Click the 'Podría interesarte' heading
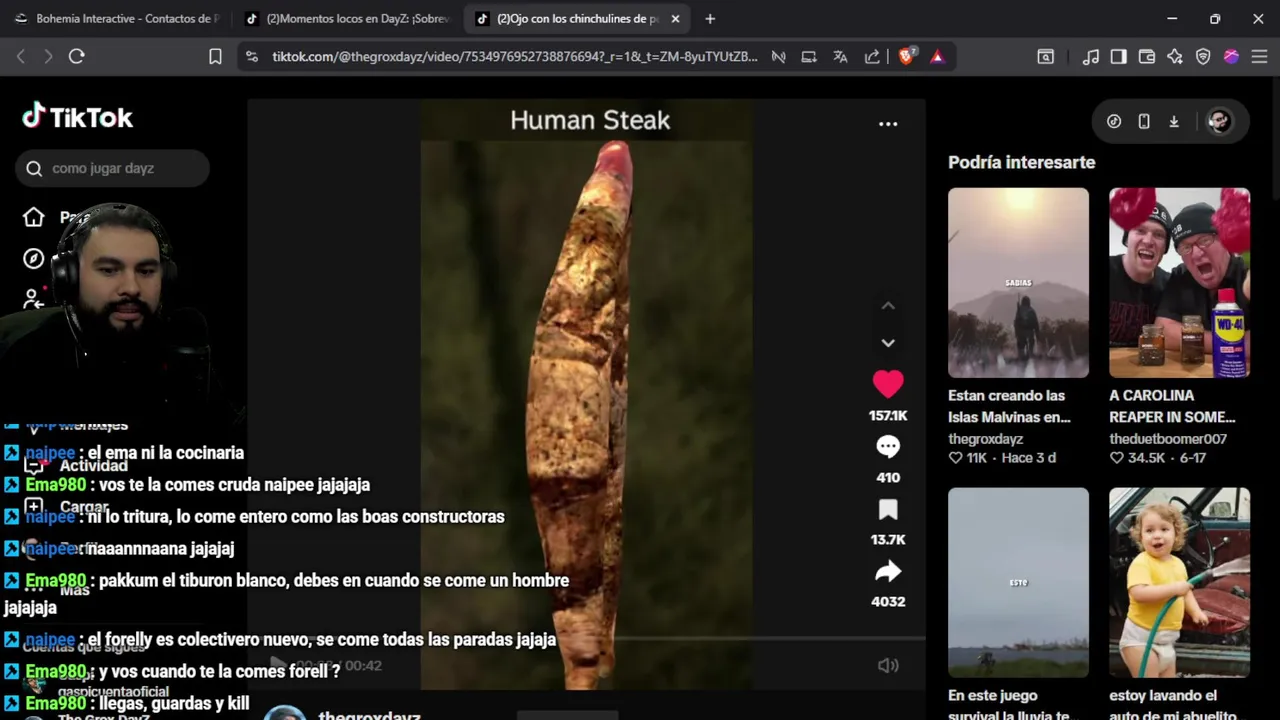 (x=1021, y=162)
